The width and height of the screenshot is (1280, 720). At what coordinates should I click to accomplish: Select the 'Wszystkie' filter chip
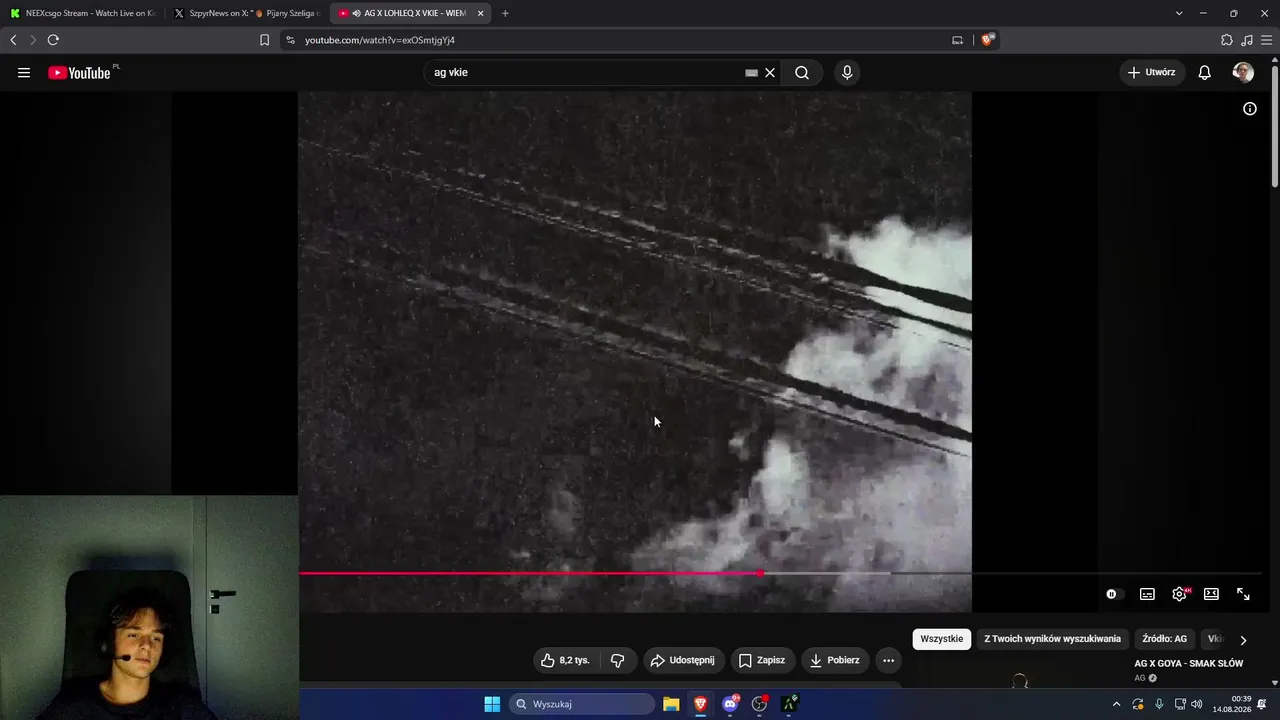coord(941,639)
